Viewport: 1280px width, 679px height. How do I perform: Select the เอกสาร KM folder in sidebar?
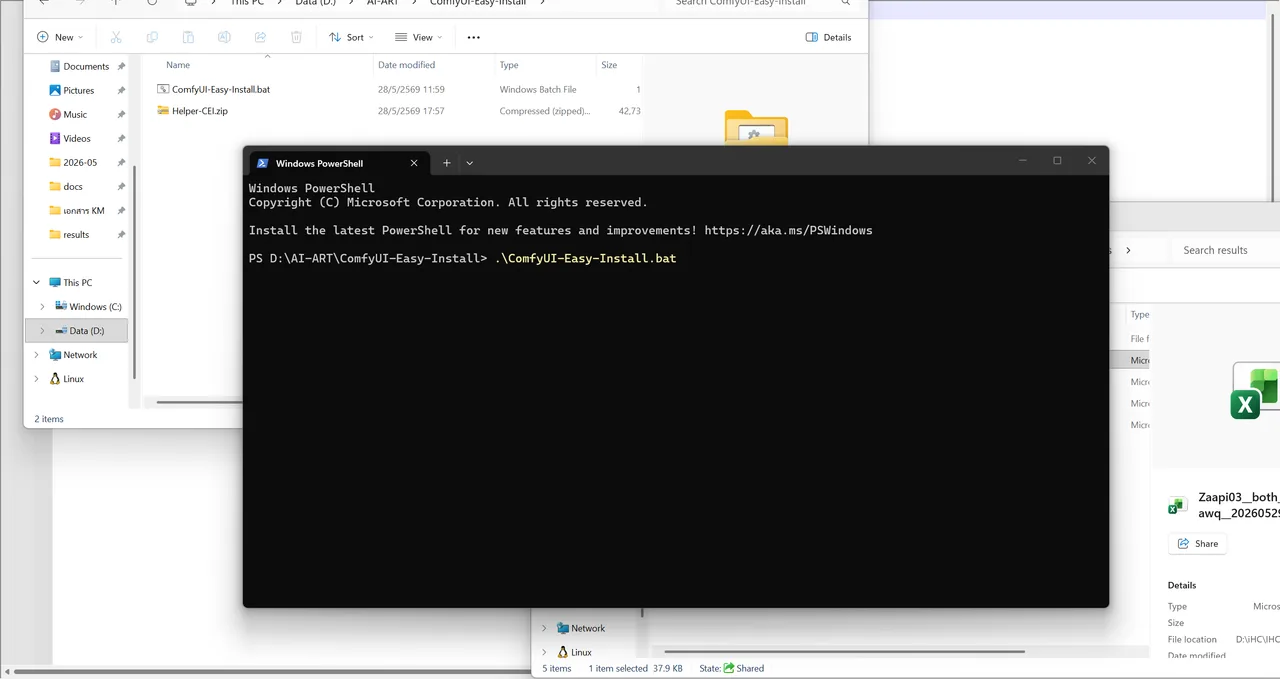[76, 210]
